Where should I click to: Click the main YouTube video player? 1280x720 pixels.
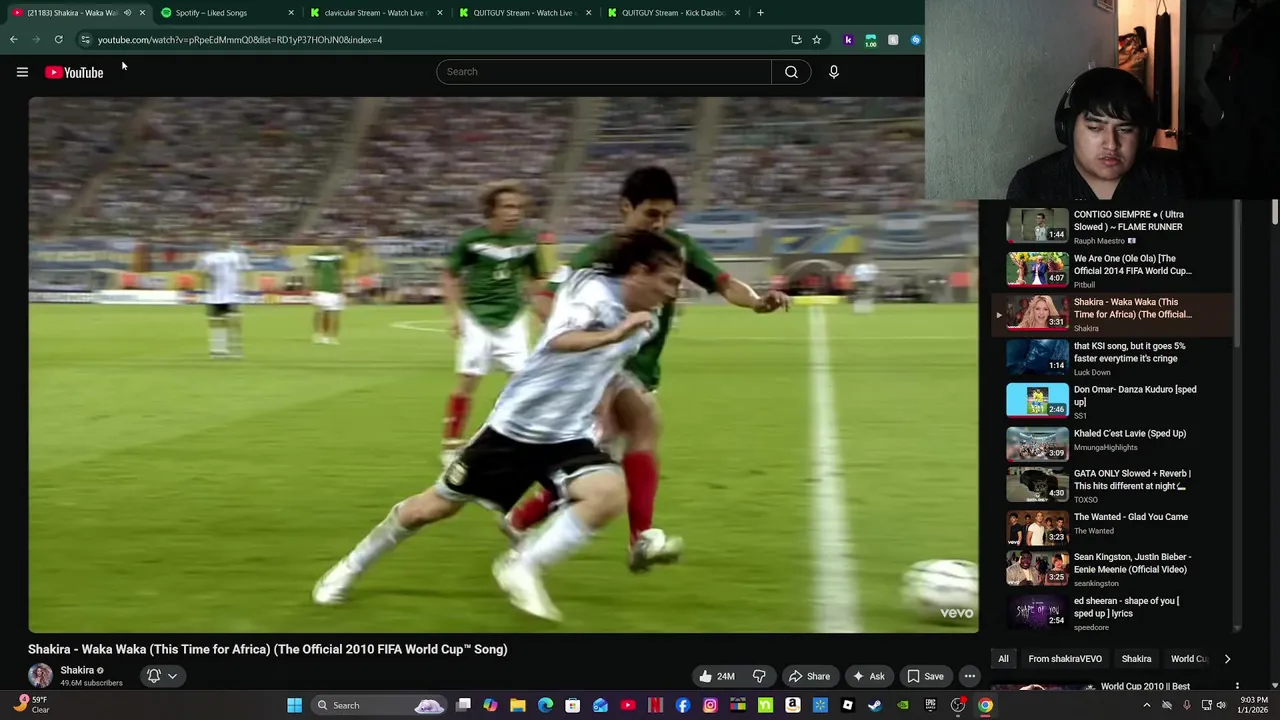coord(503,365)
